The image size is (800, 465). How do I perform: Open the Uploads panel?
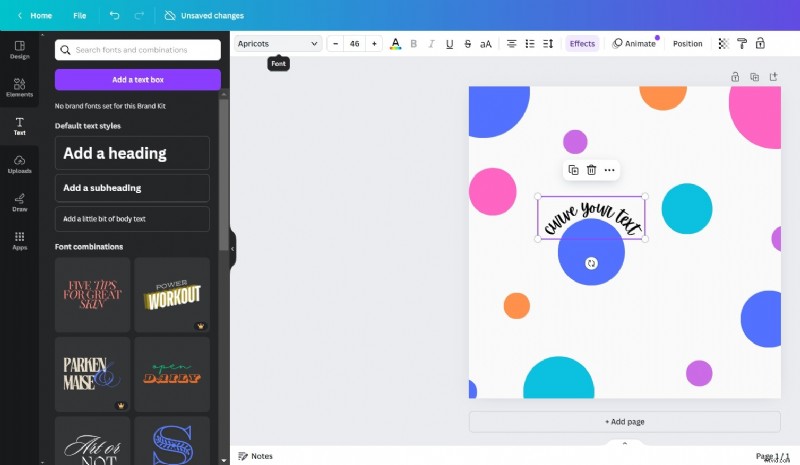click(x=19, y=163)
